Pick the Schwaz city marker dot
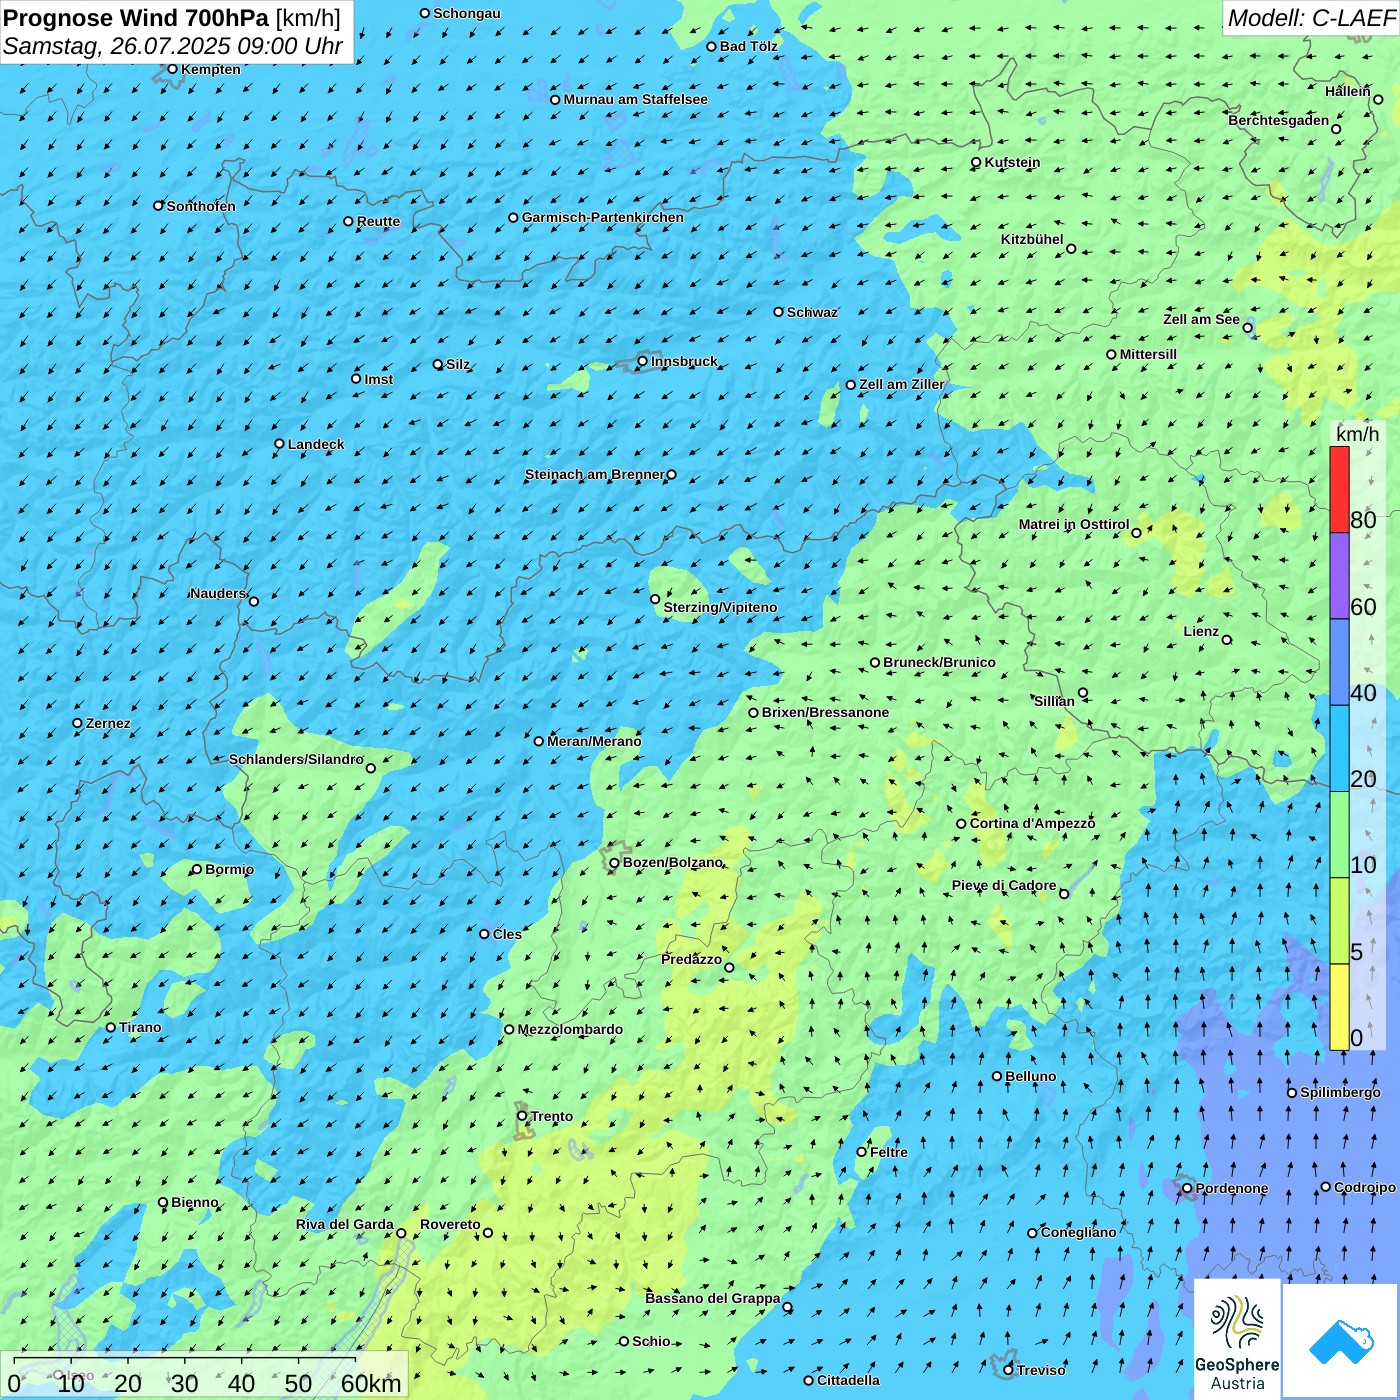1400x1400 pixels. pos(778,312)
